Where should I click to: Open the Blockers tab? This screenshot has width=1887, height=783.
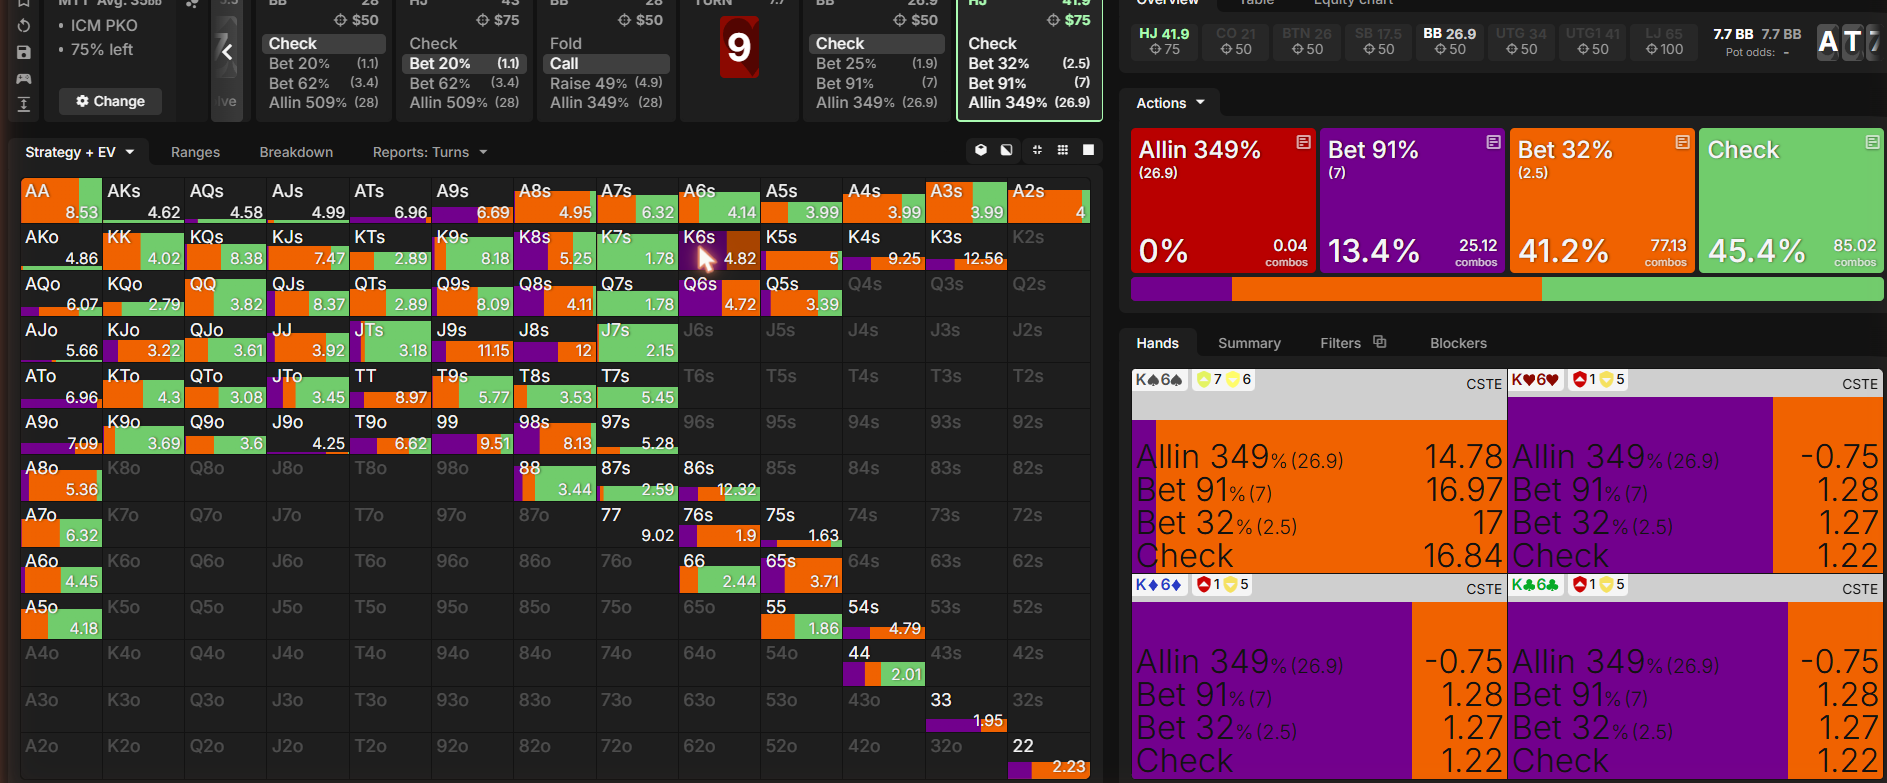1458,343
